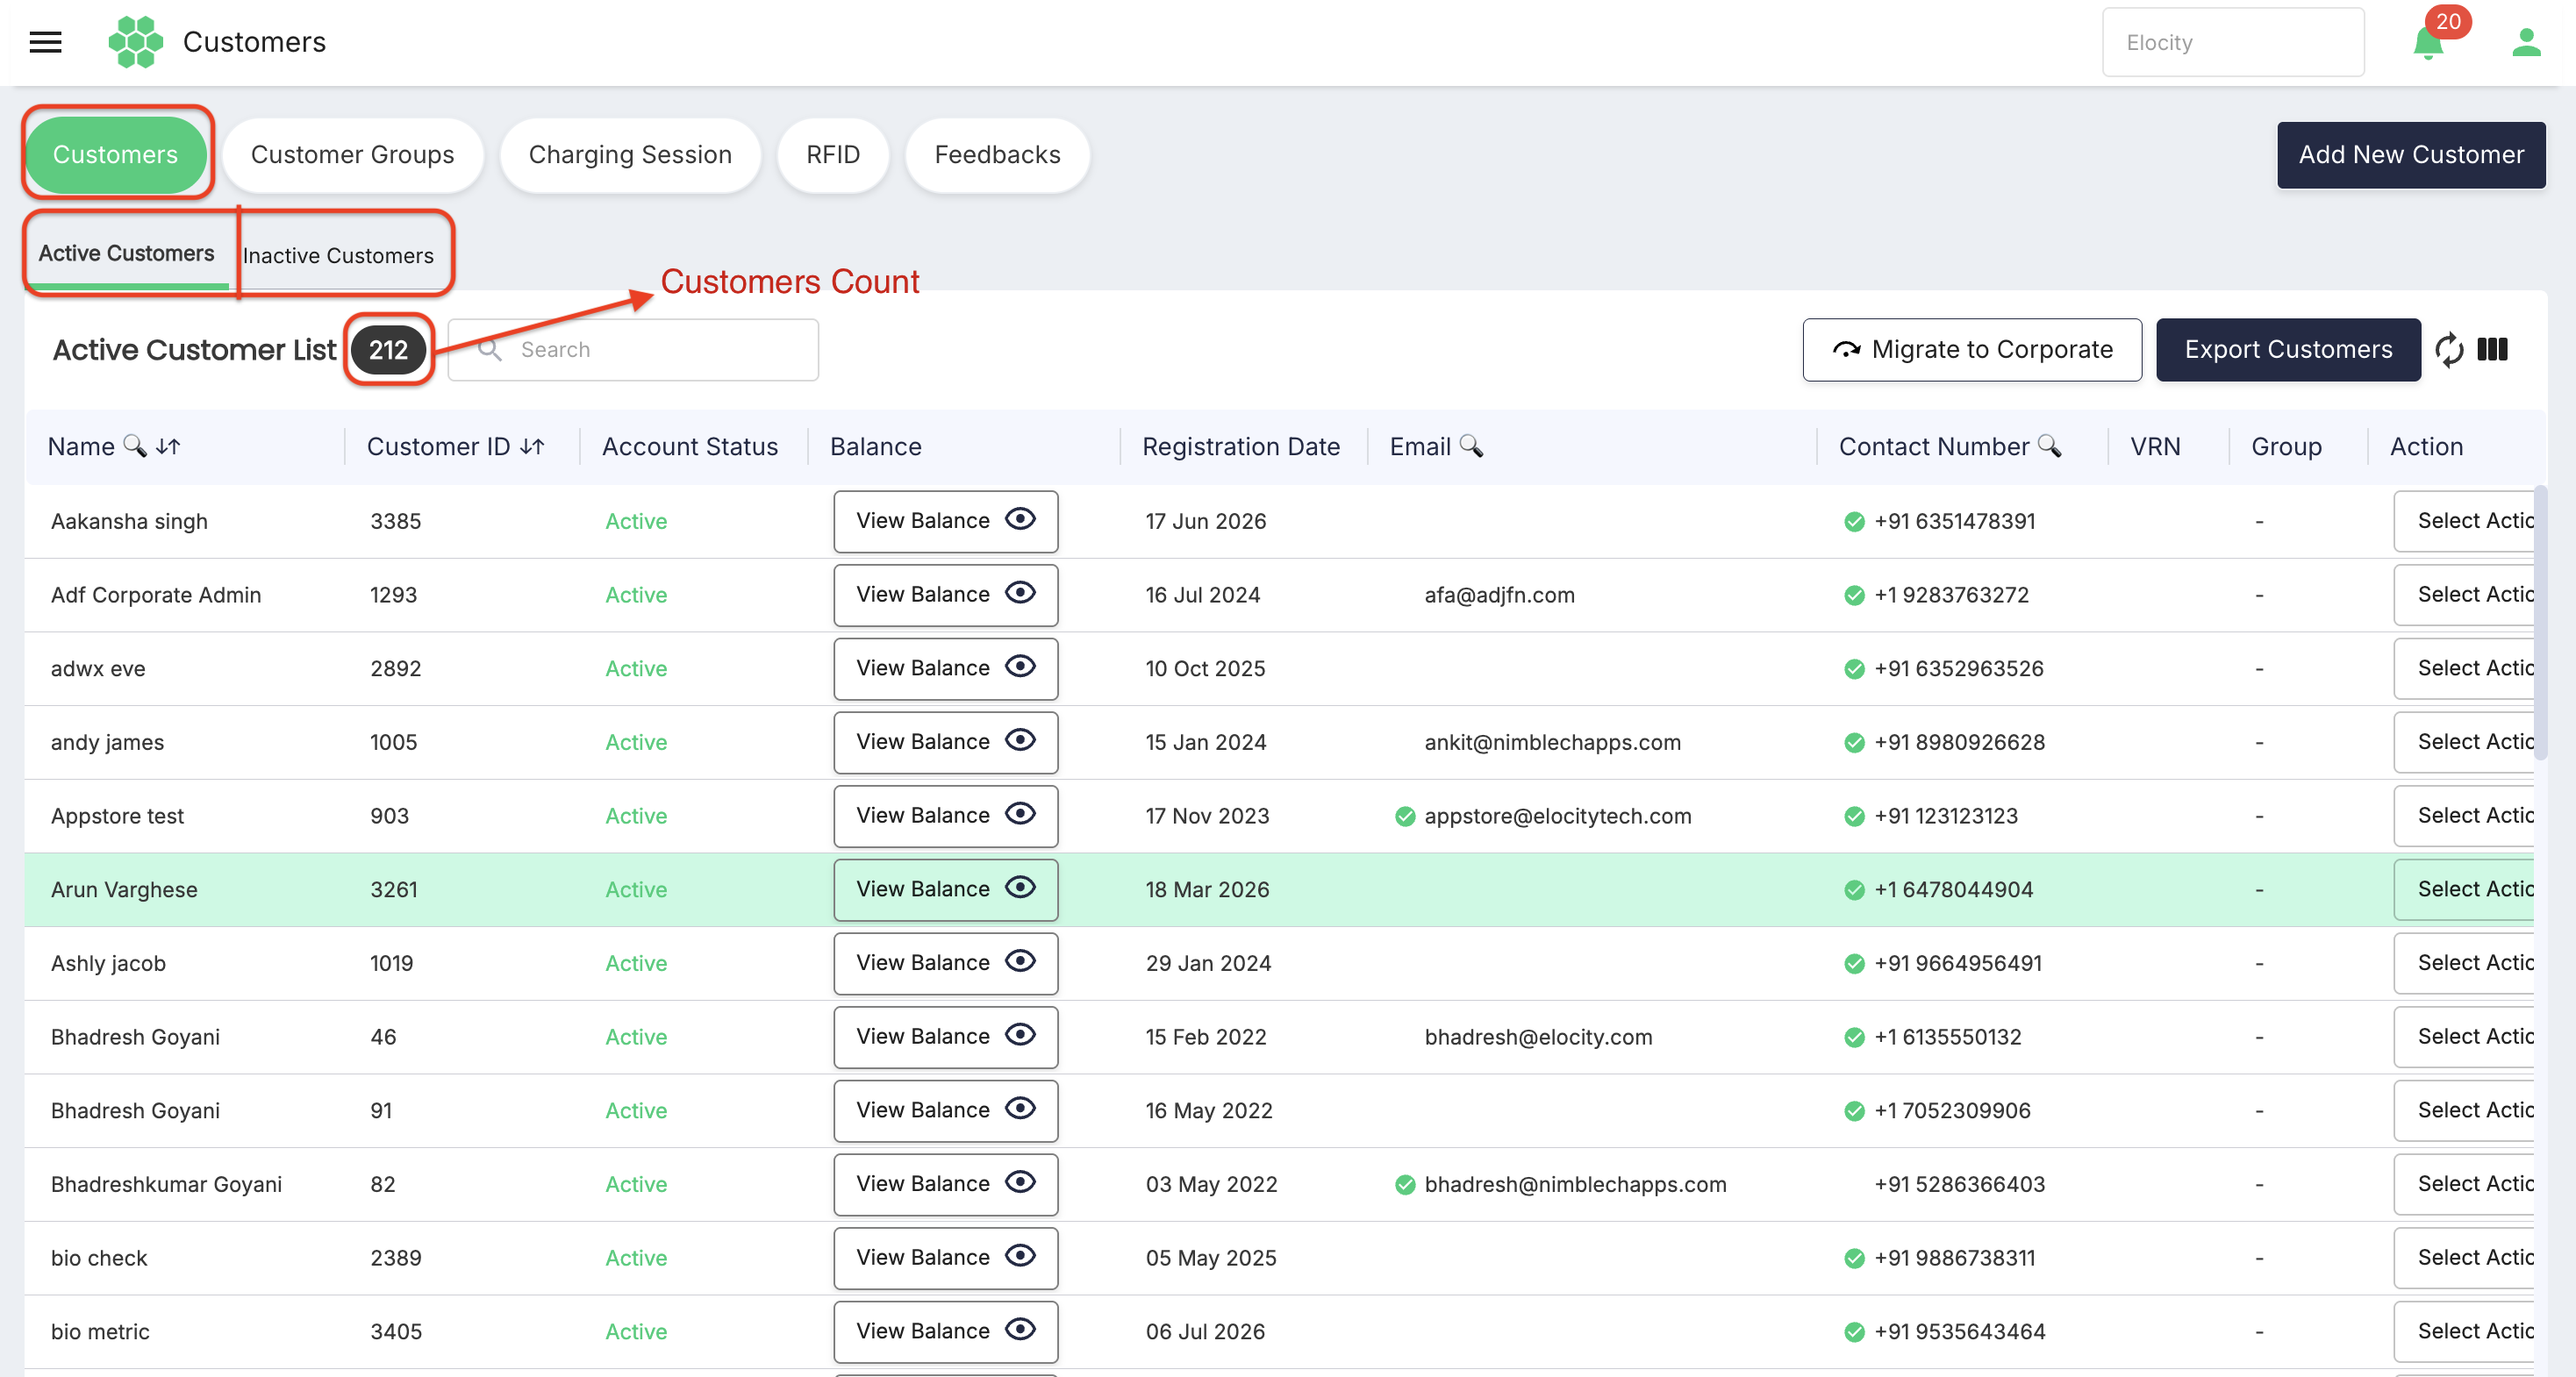Show balance for Bhadreshkumar Goyani
This screenshot has width=2576, height=1377.
[945, 1184]
